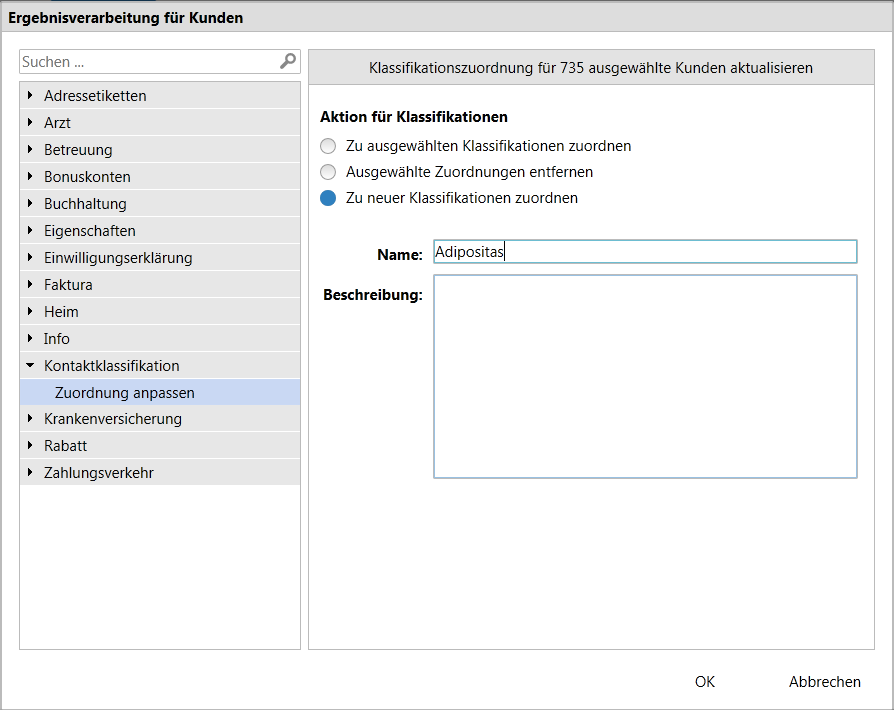894x710 pixels.
Task: Select 'Zu ausgewählten Klassifikationen zuordnen' radio button
Action: point(328,146)
